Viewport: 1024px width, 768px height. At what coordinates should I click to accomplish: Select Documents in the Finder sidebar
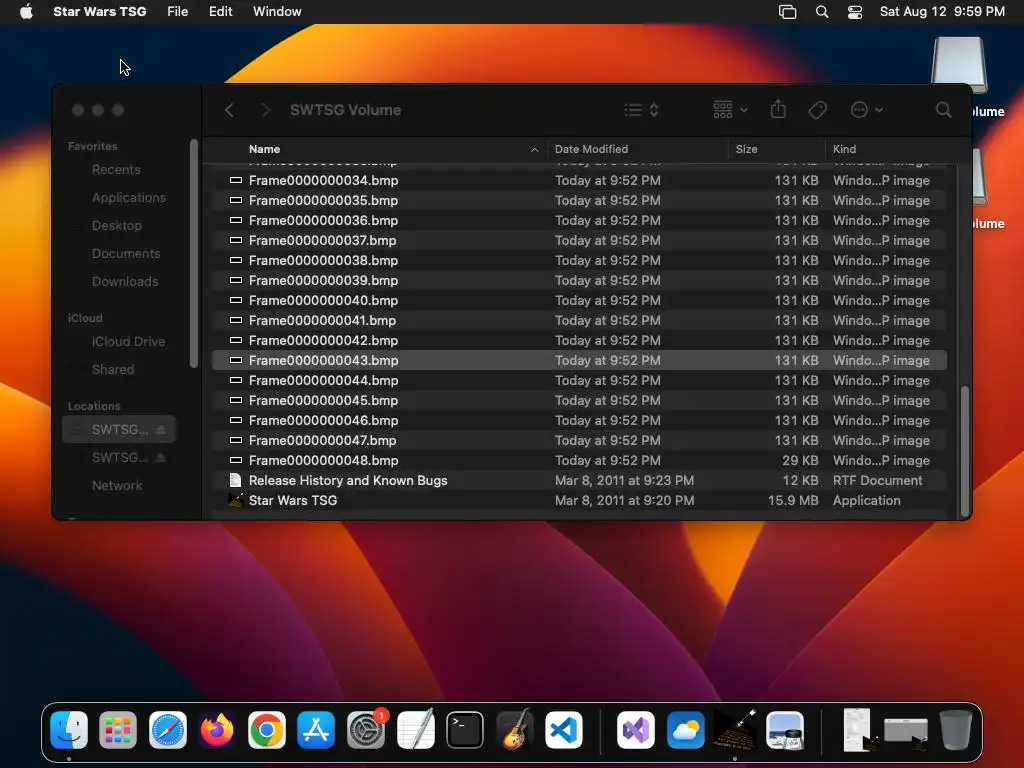(x=125, y=254)
